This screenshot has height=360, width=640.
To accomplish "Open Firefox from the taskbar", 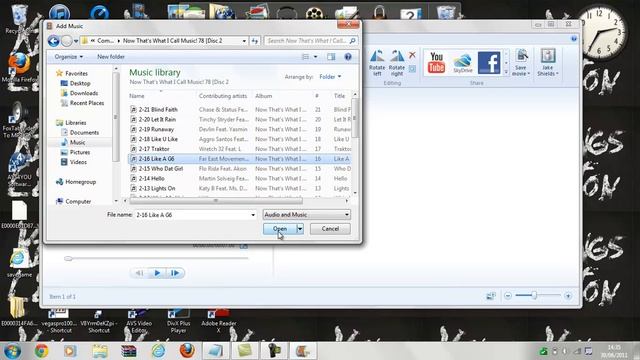I will point(187,351).
